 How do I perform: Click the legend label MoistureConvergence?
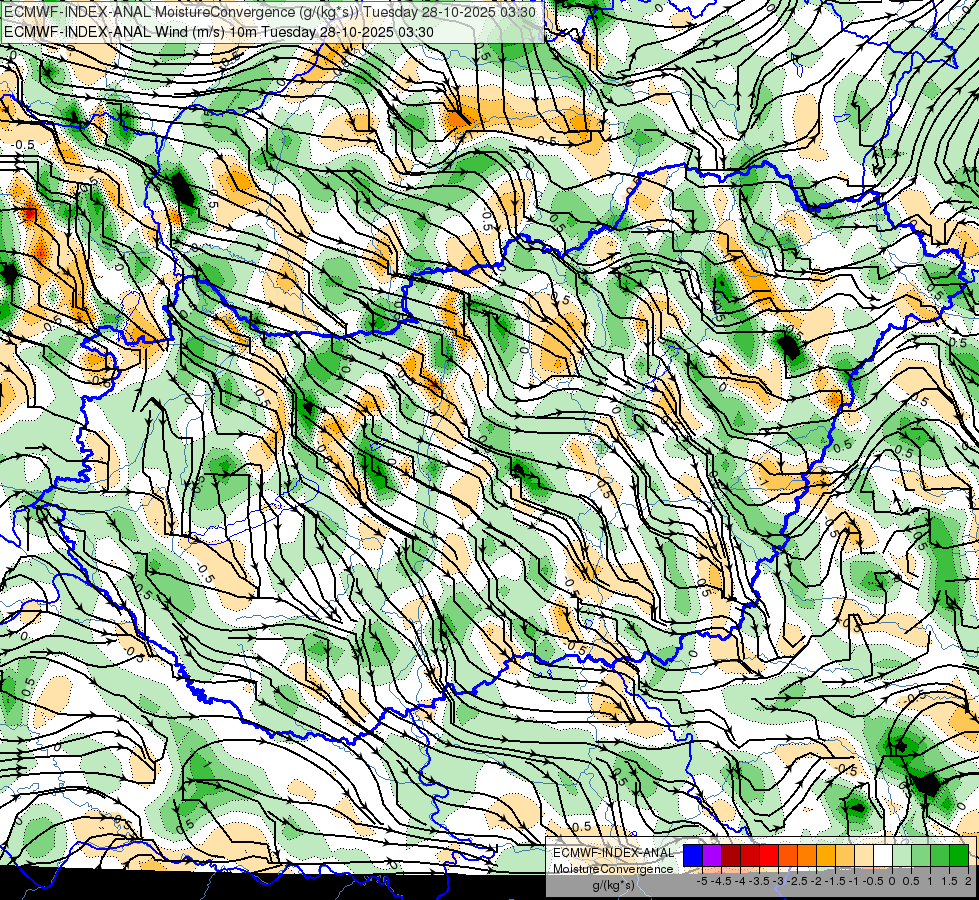tap(613, 869)
